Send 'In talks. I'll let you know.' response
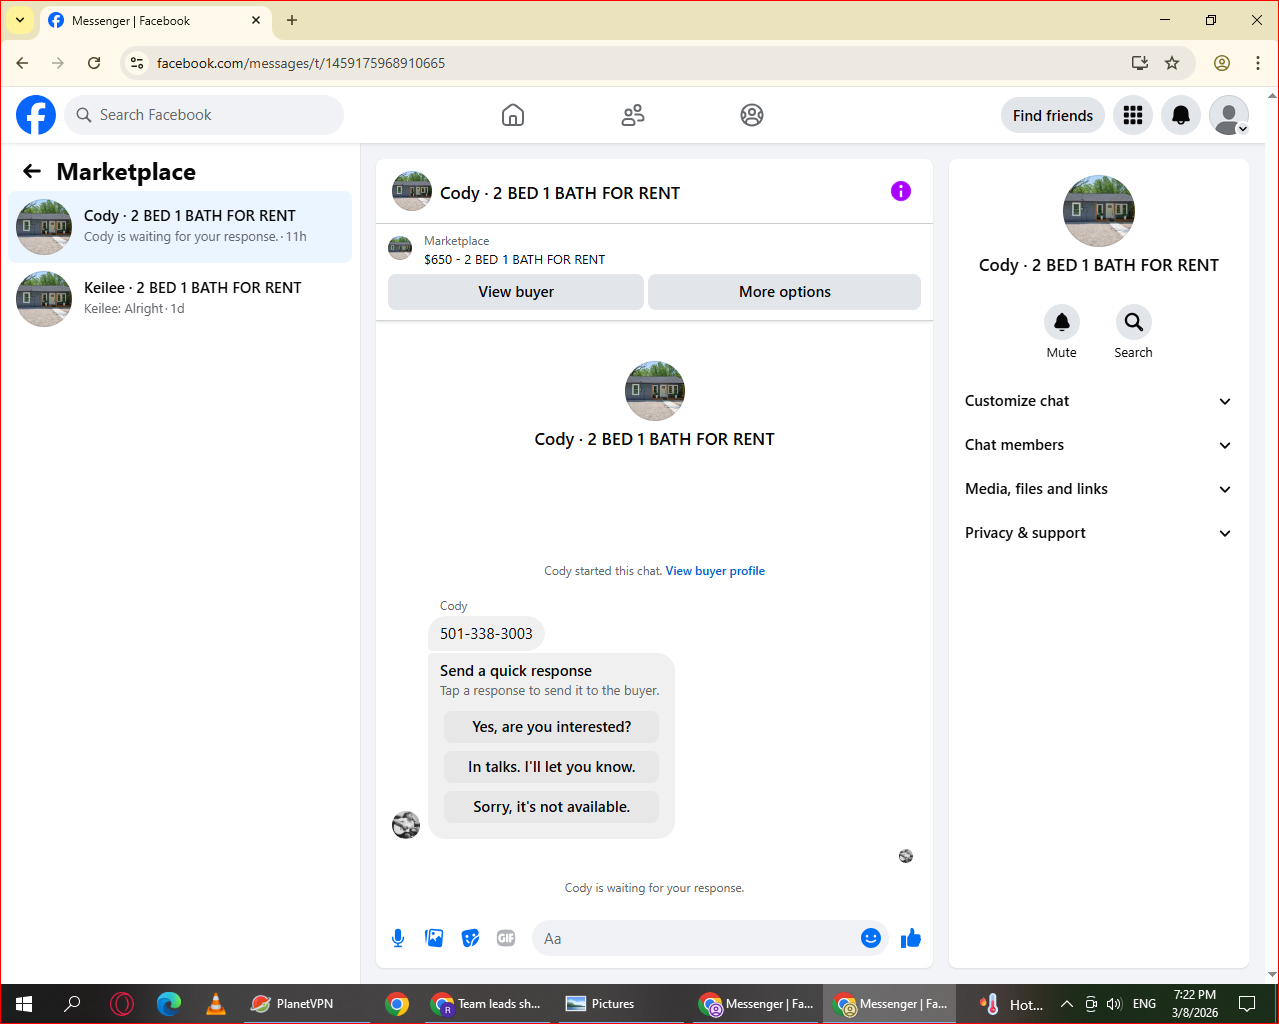Screen dimensions: 1279x1024 [552, 767]
